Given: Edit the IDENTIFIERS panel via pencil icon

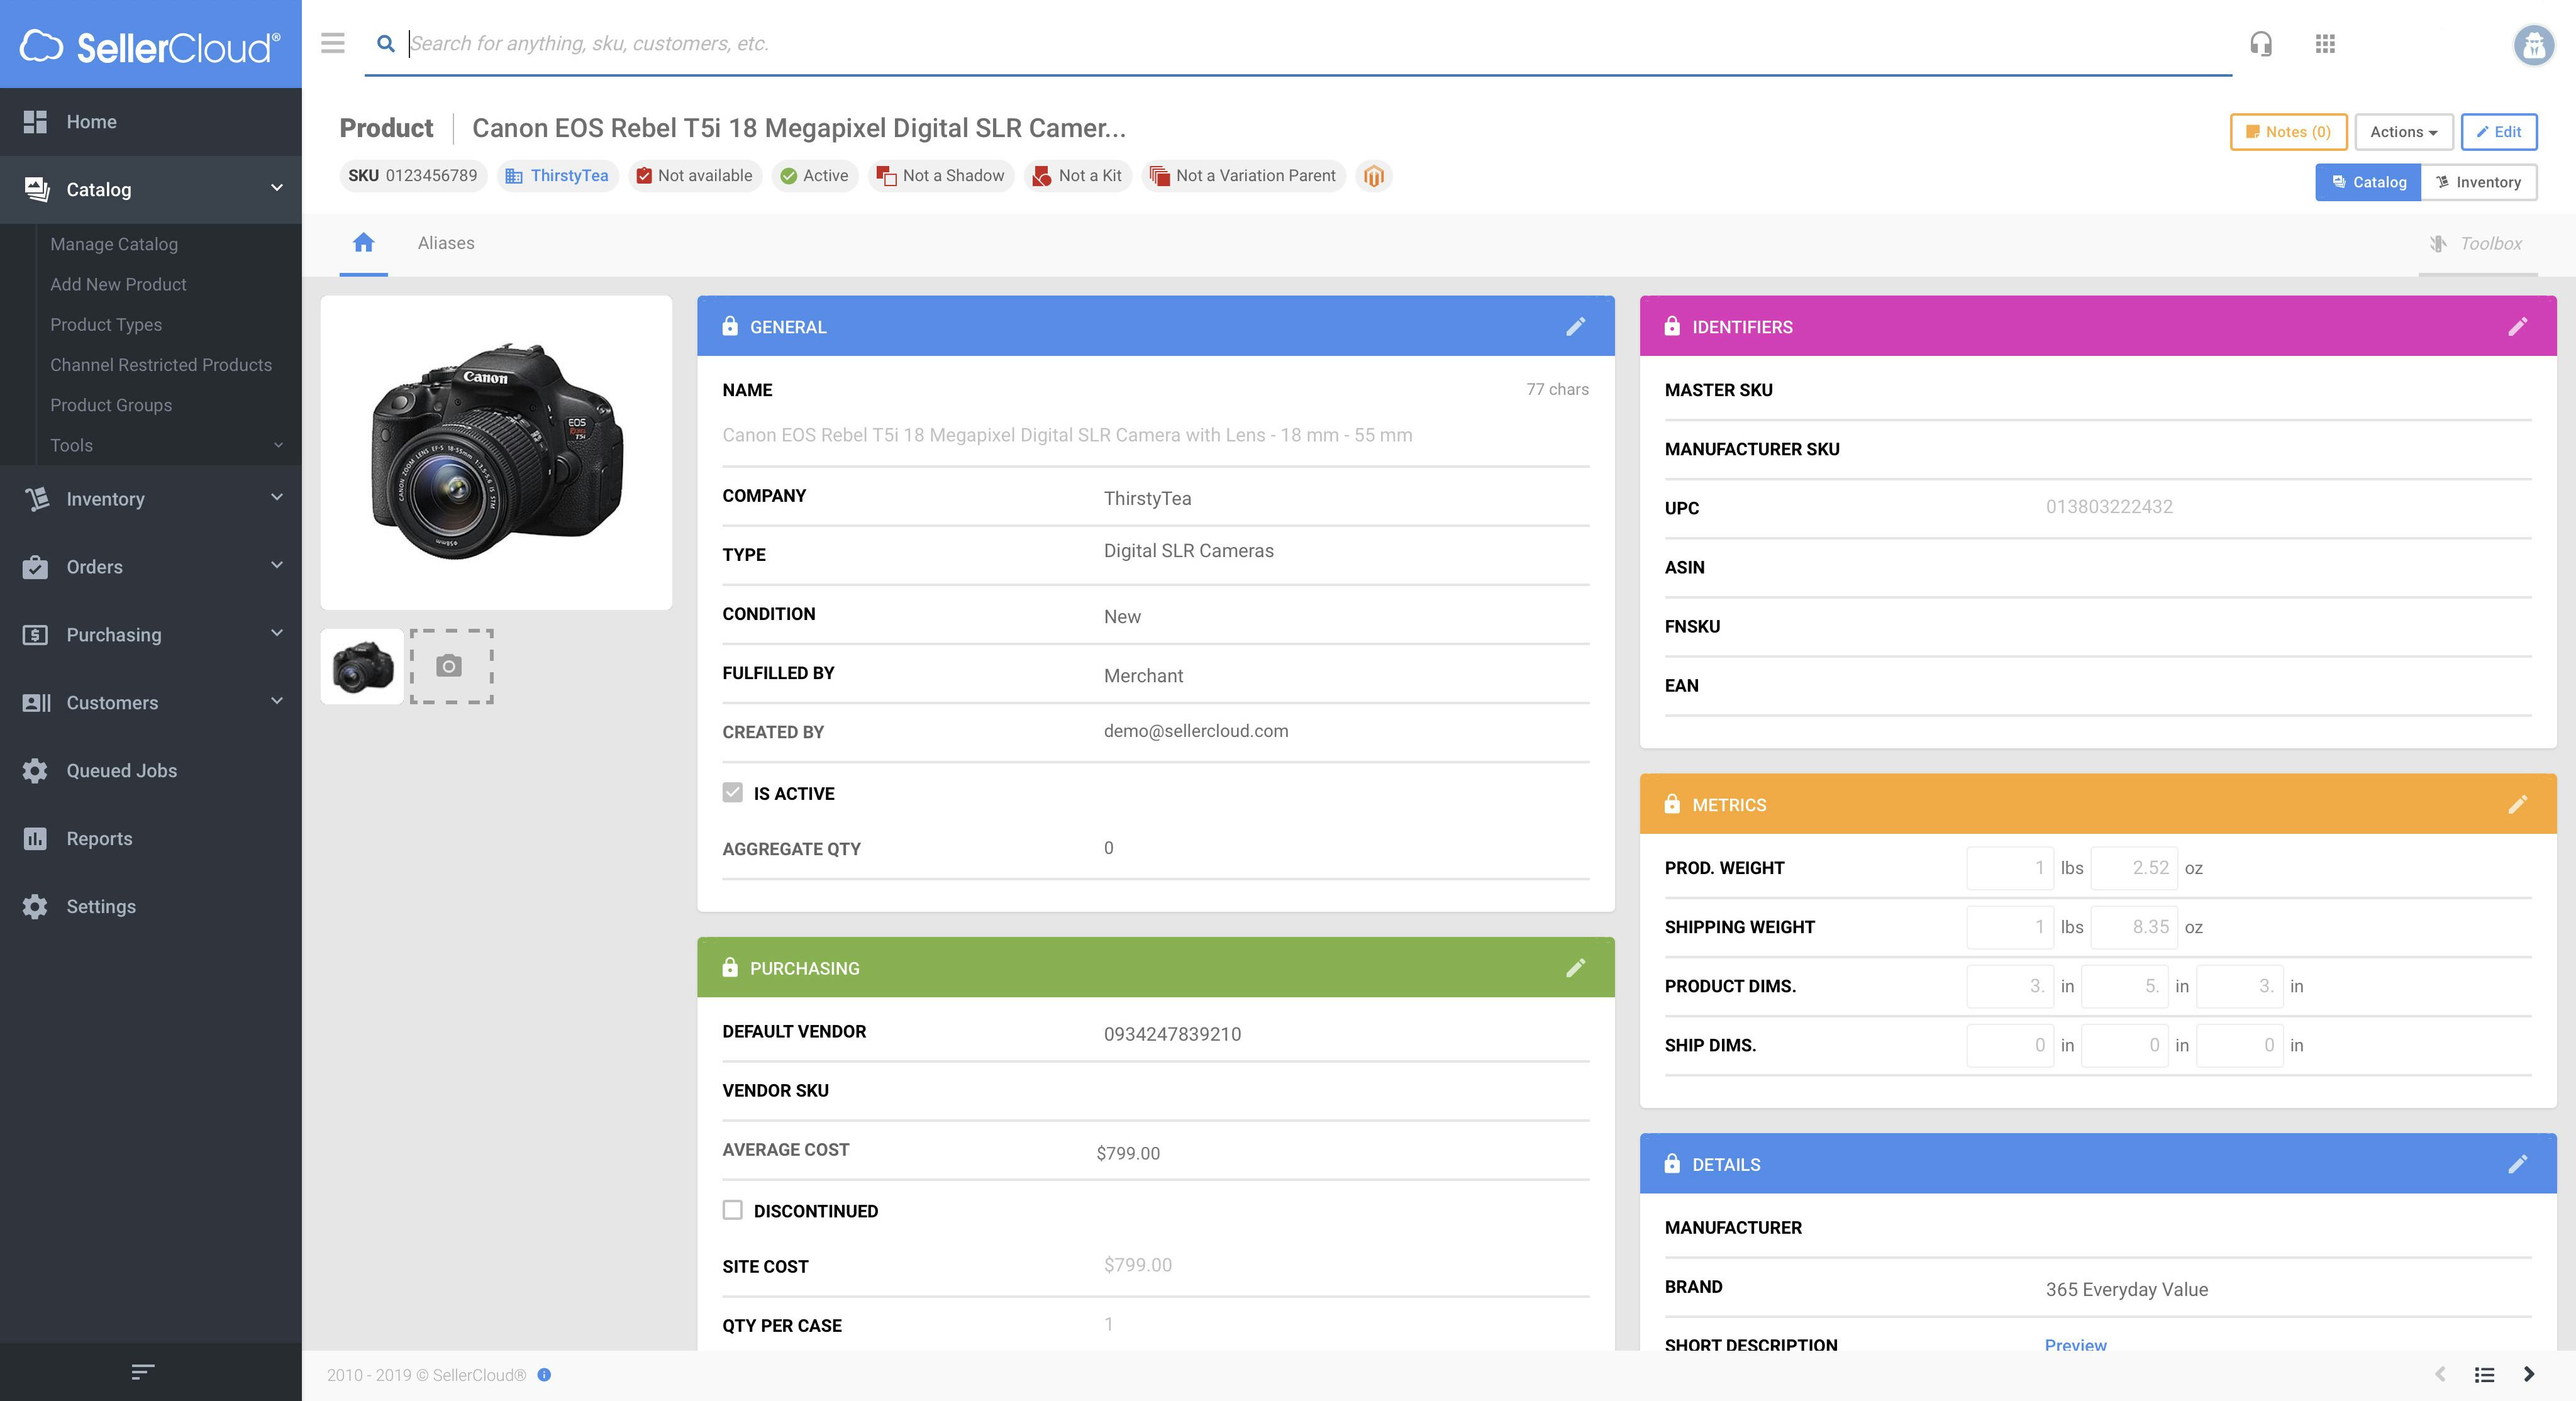Looking at the screenshot, I should (2517, 327).
